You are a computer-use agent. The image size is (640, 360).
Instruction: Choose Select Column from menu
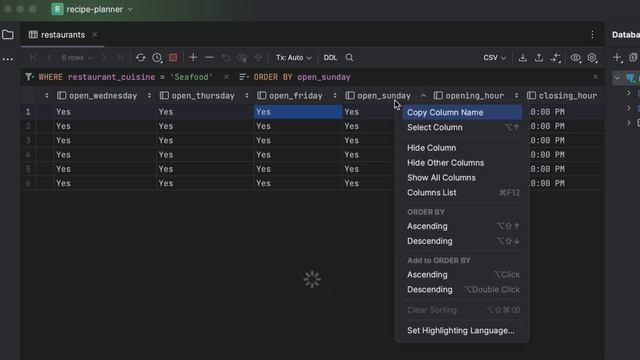462,127
